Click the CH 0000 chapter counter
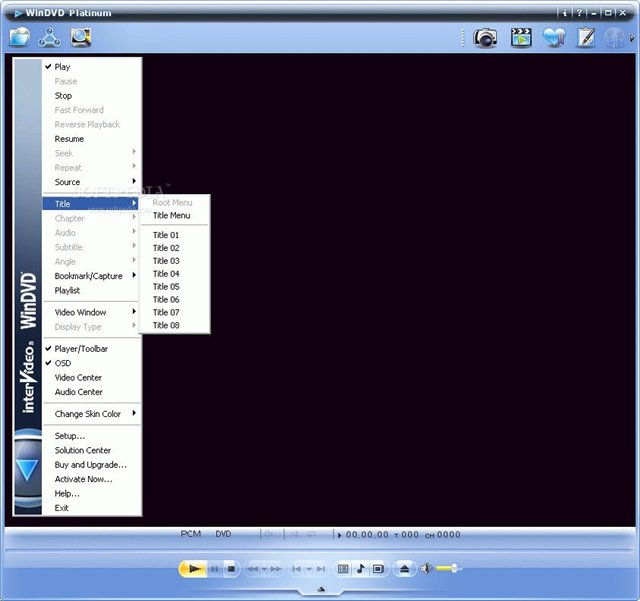Screen dimensions: 640x601 tap(443, 534)
